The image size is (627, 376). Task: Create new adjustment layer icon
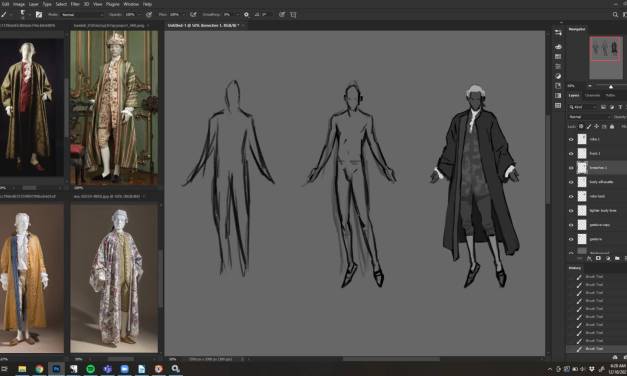(608, 258)
